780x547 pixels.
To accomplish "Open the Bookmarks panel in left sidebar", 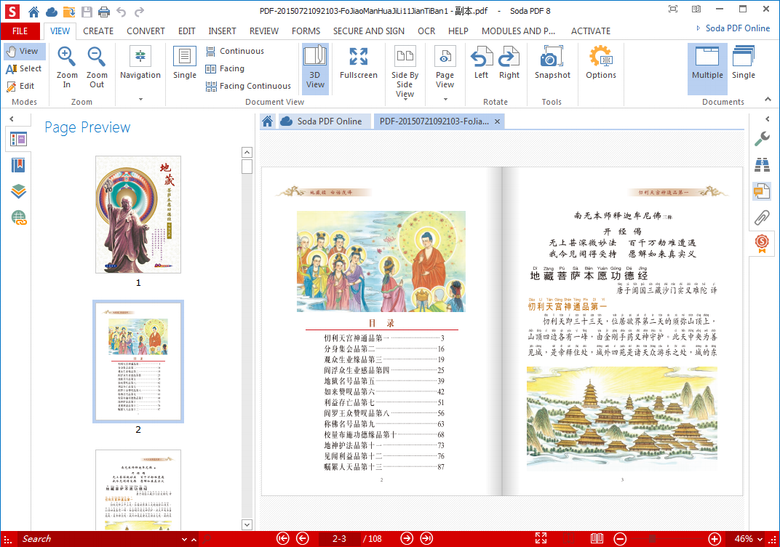I will [18, 165].
